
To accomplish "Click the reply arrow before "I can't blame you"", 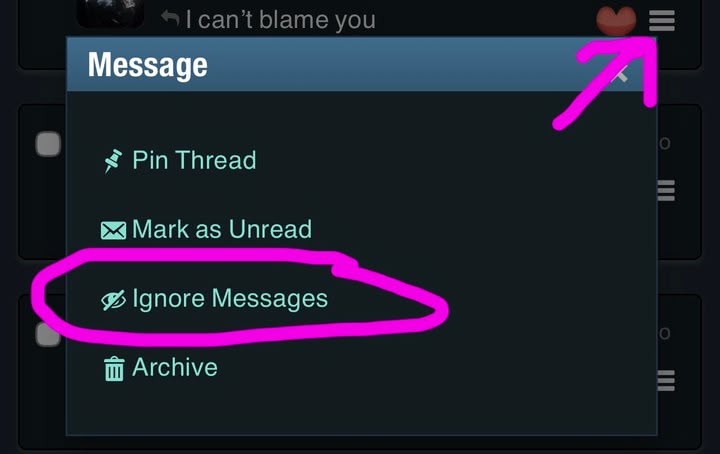I will coord(170,18).
